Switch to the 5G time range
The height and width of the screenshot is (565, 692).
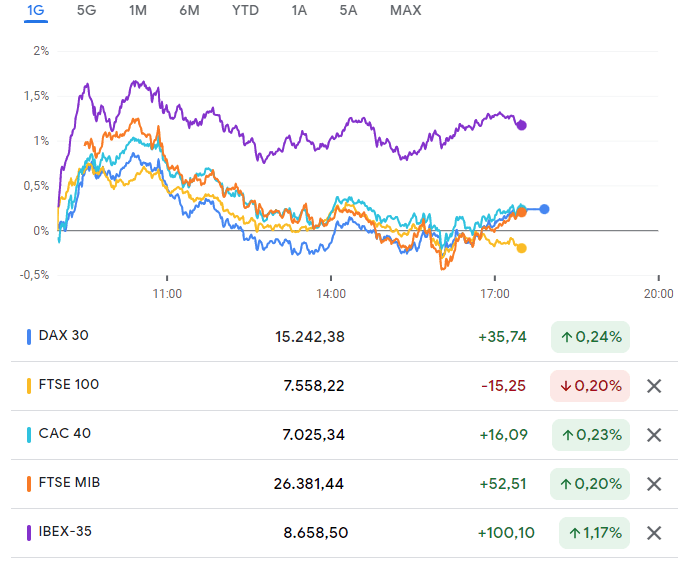tap(86, 10)
